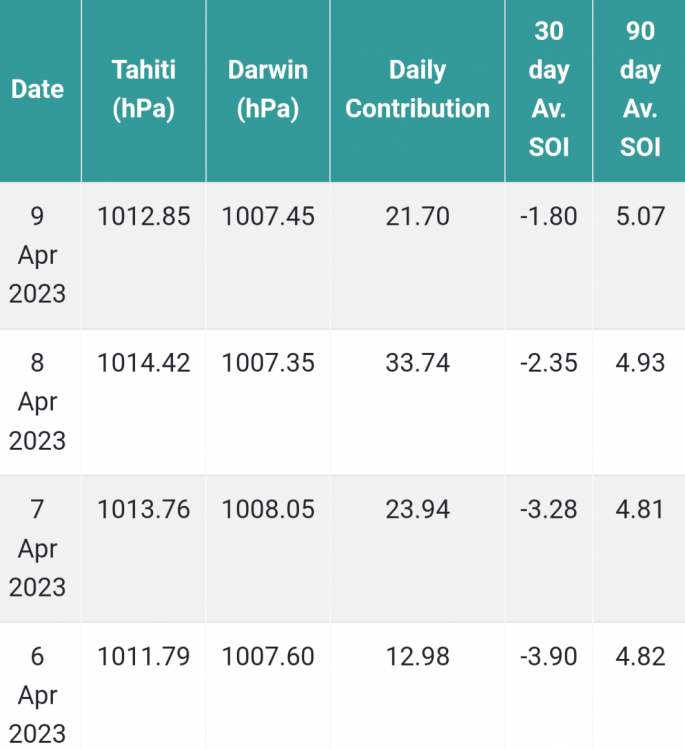Click Tahiti value 1011.79
The width and height of the screenshot is (685, 750).
(143, 657)
